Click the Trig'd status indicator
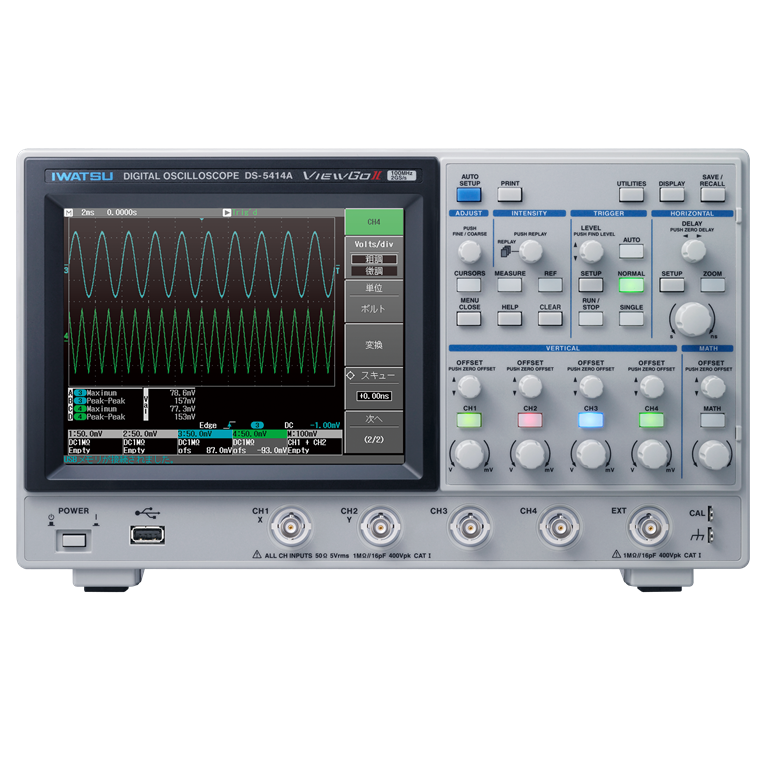 tap(241, 213)
